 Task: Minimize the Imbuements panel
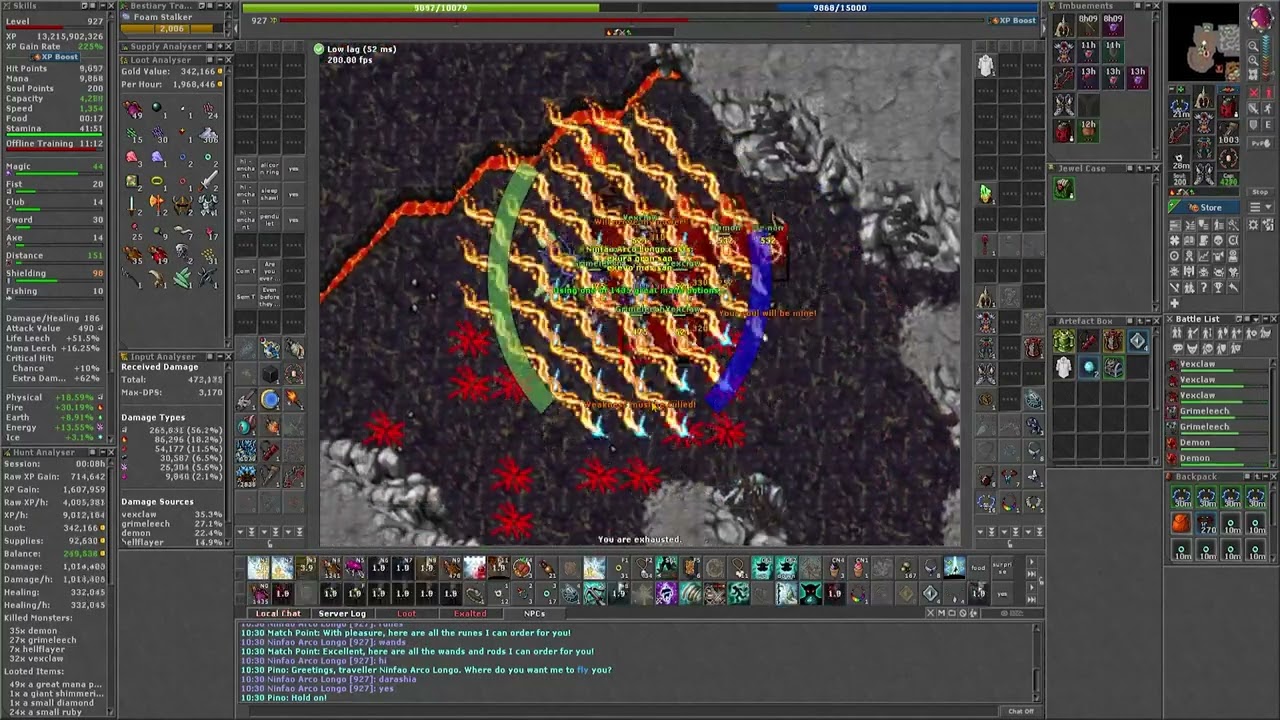tap(1148, 5)
